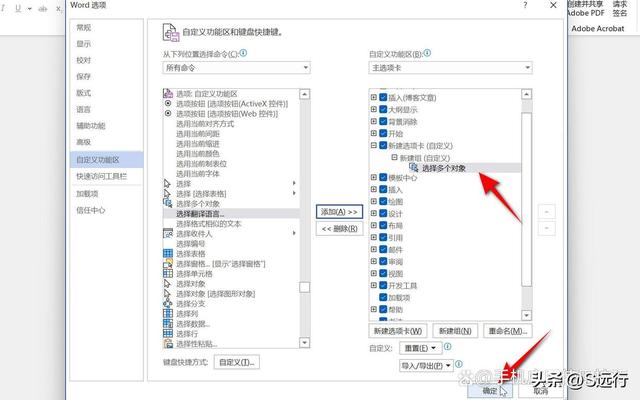Click info icon next to 导入/导出(P) button

coord(459,364)
